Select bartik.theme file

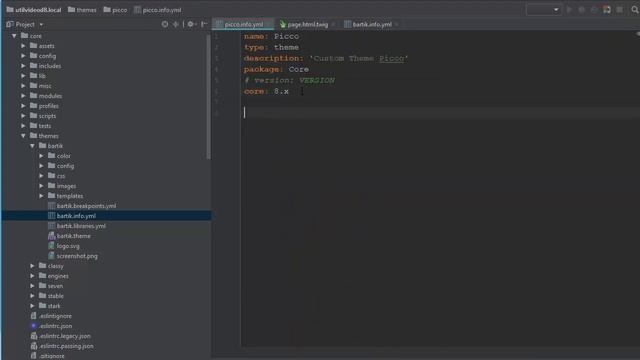pos(69,236)
